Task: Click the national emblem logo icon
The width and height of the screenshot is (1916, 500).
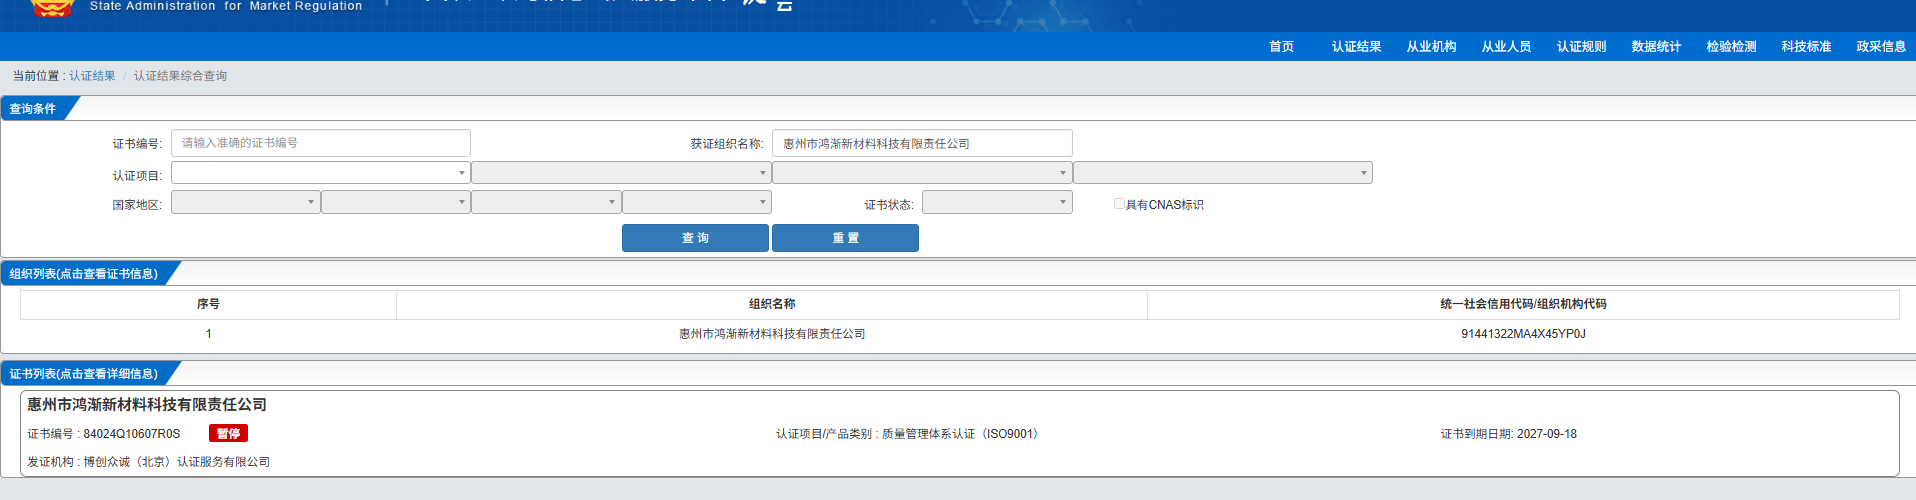Action: [x=52, y=8]
